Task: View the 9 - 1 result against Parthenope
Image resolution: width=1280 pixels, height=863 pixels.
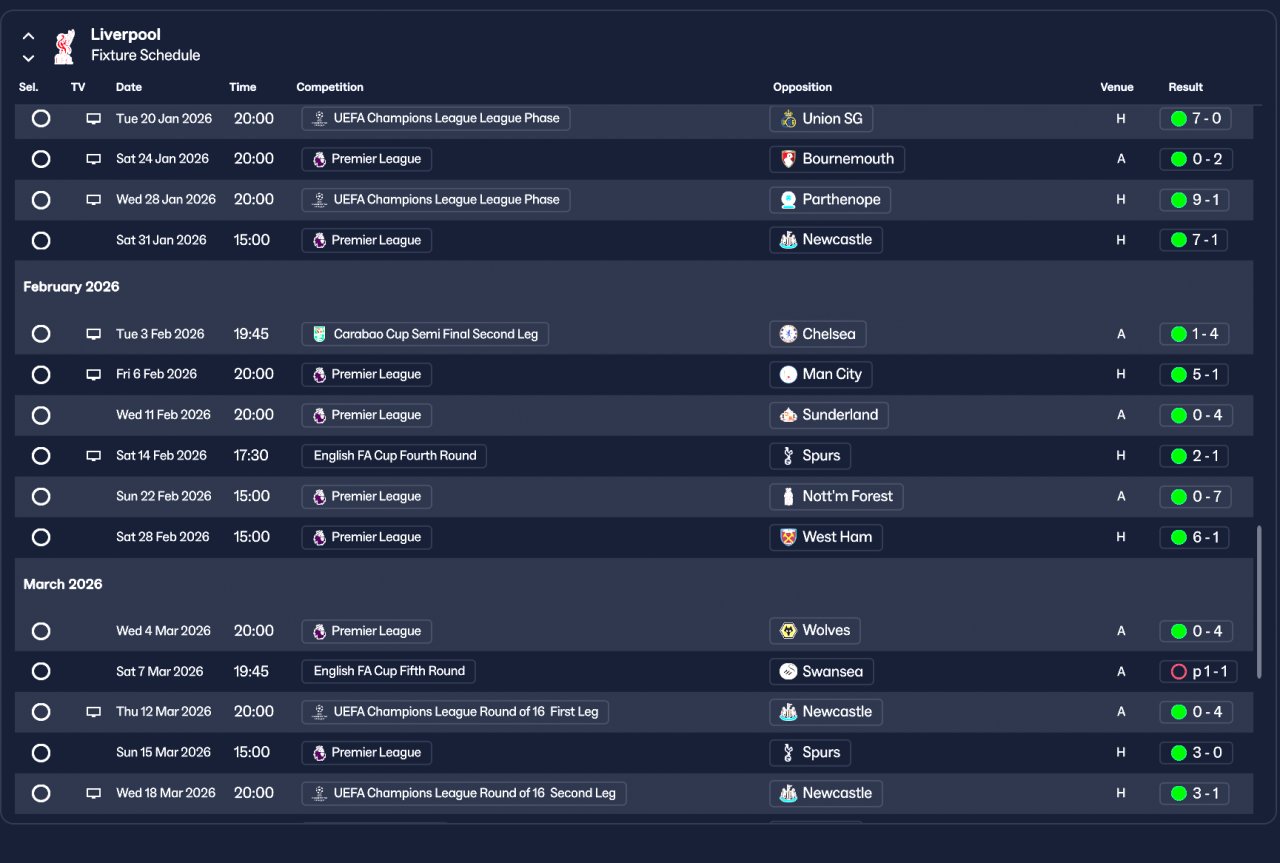Action: click(x=1195, y=200)
